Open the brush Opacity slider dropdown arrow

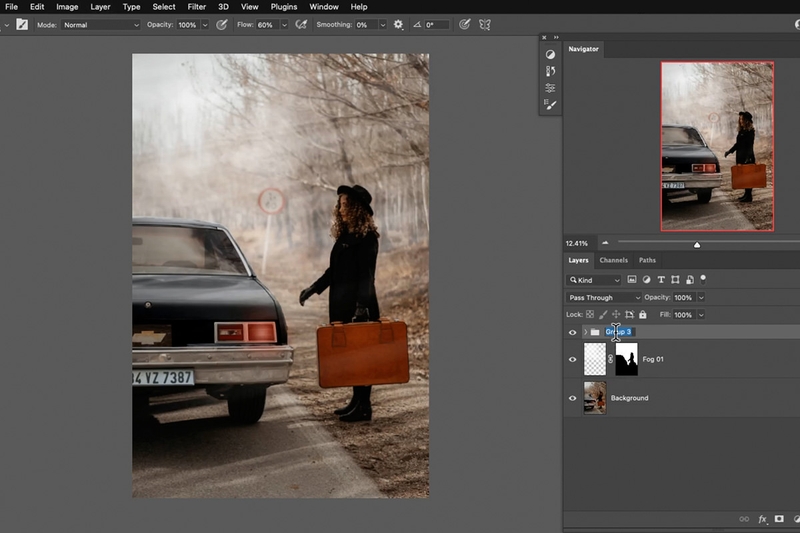pyautogui.click(x=205, y=25)
